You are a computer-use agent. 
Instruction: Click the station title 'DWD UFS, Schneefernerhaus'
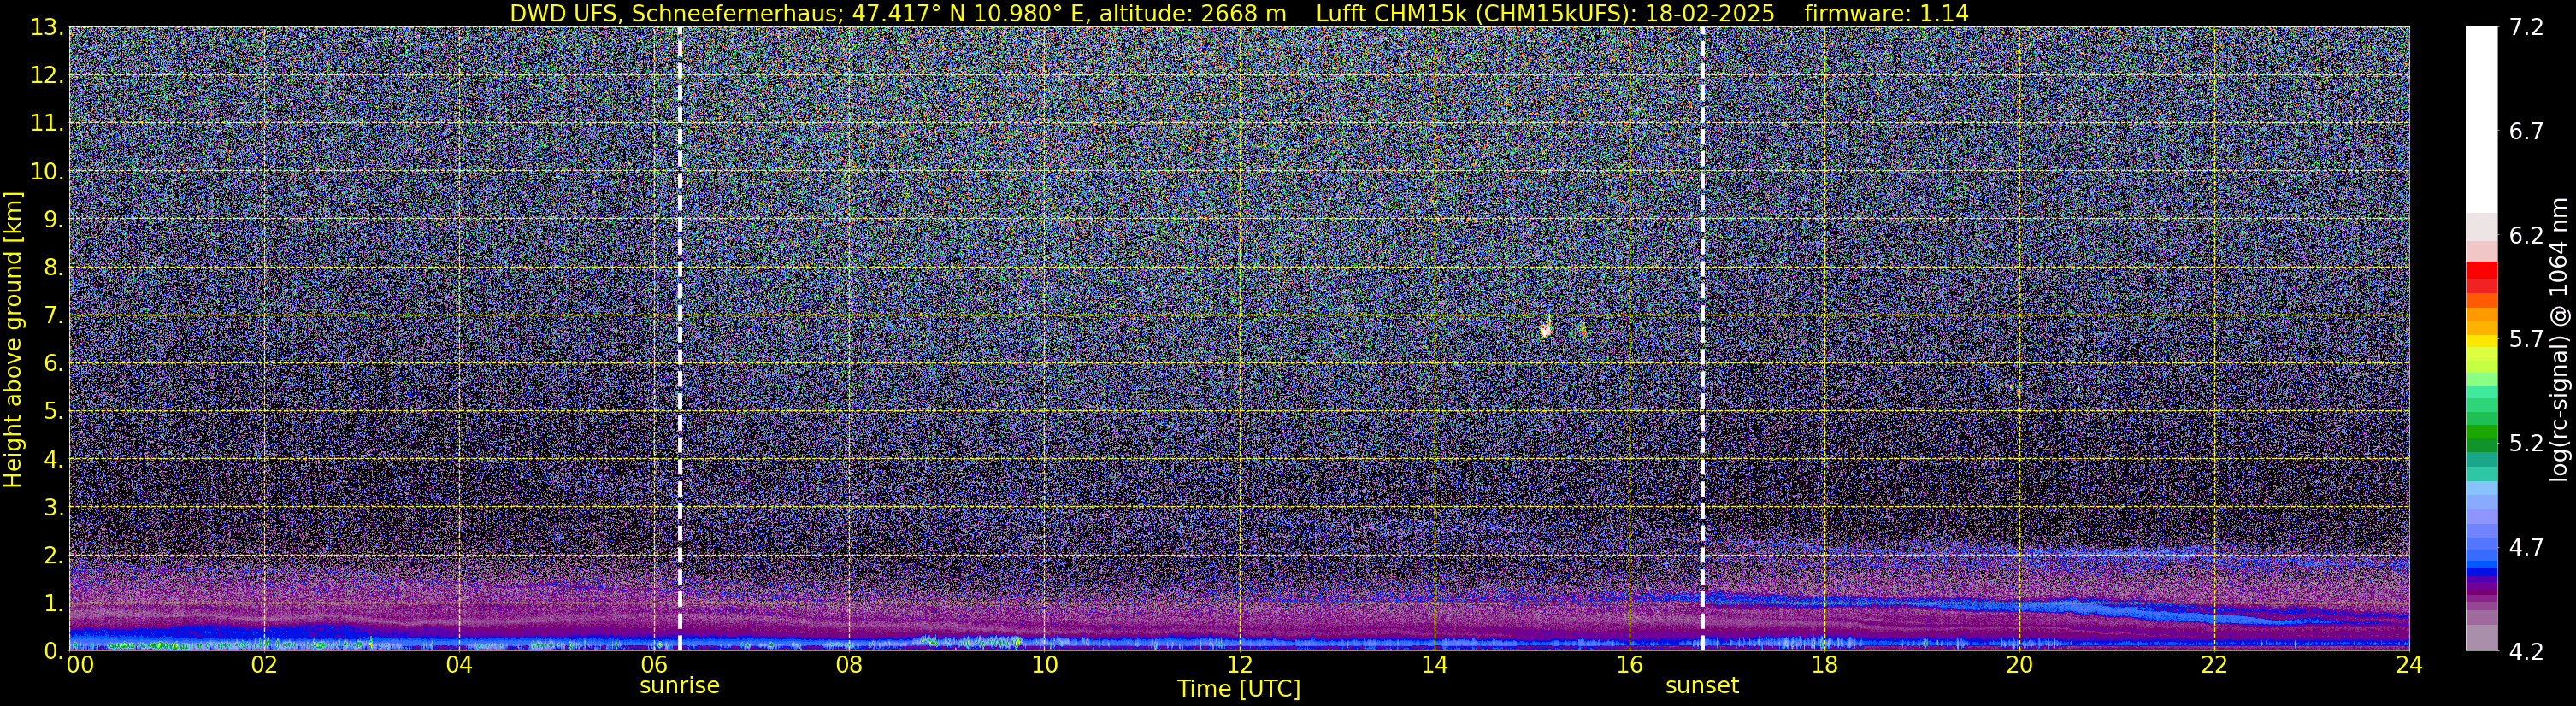[x=673, y=13]
